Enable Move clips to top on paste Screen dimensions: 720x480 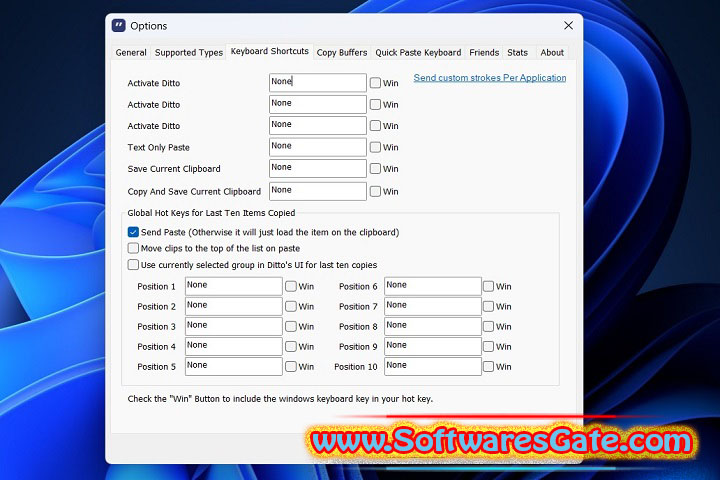click(133, 248)
